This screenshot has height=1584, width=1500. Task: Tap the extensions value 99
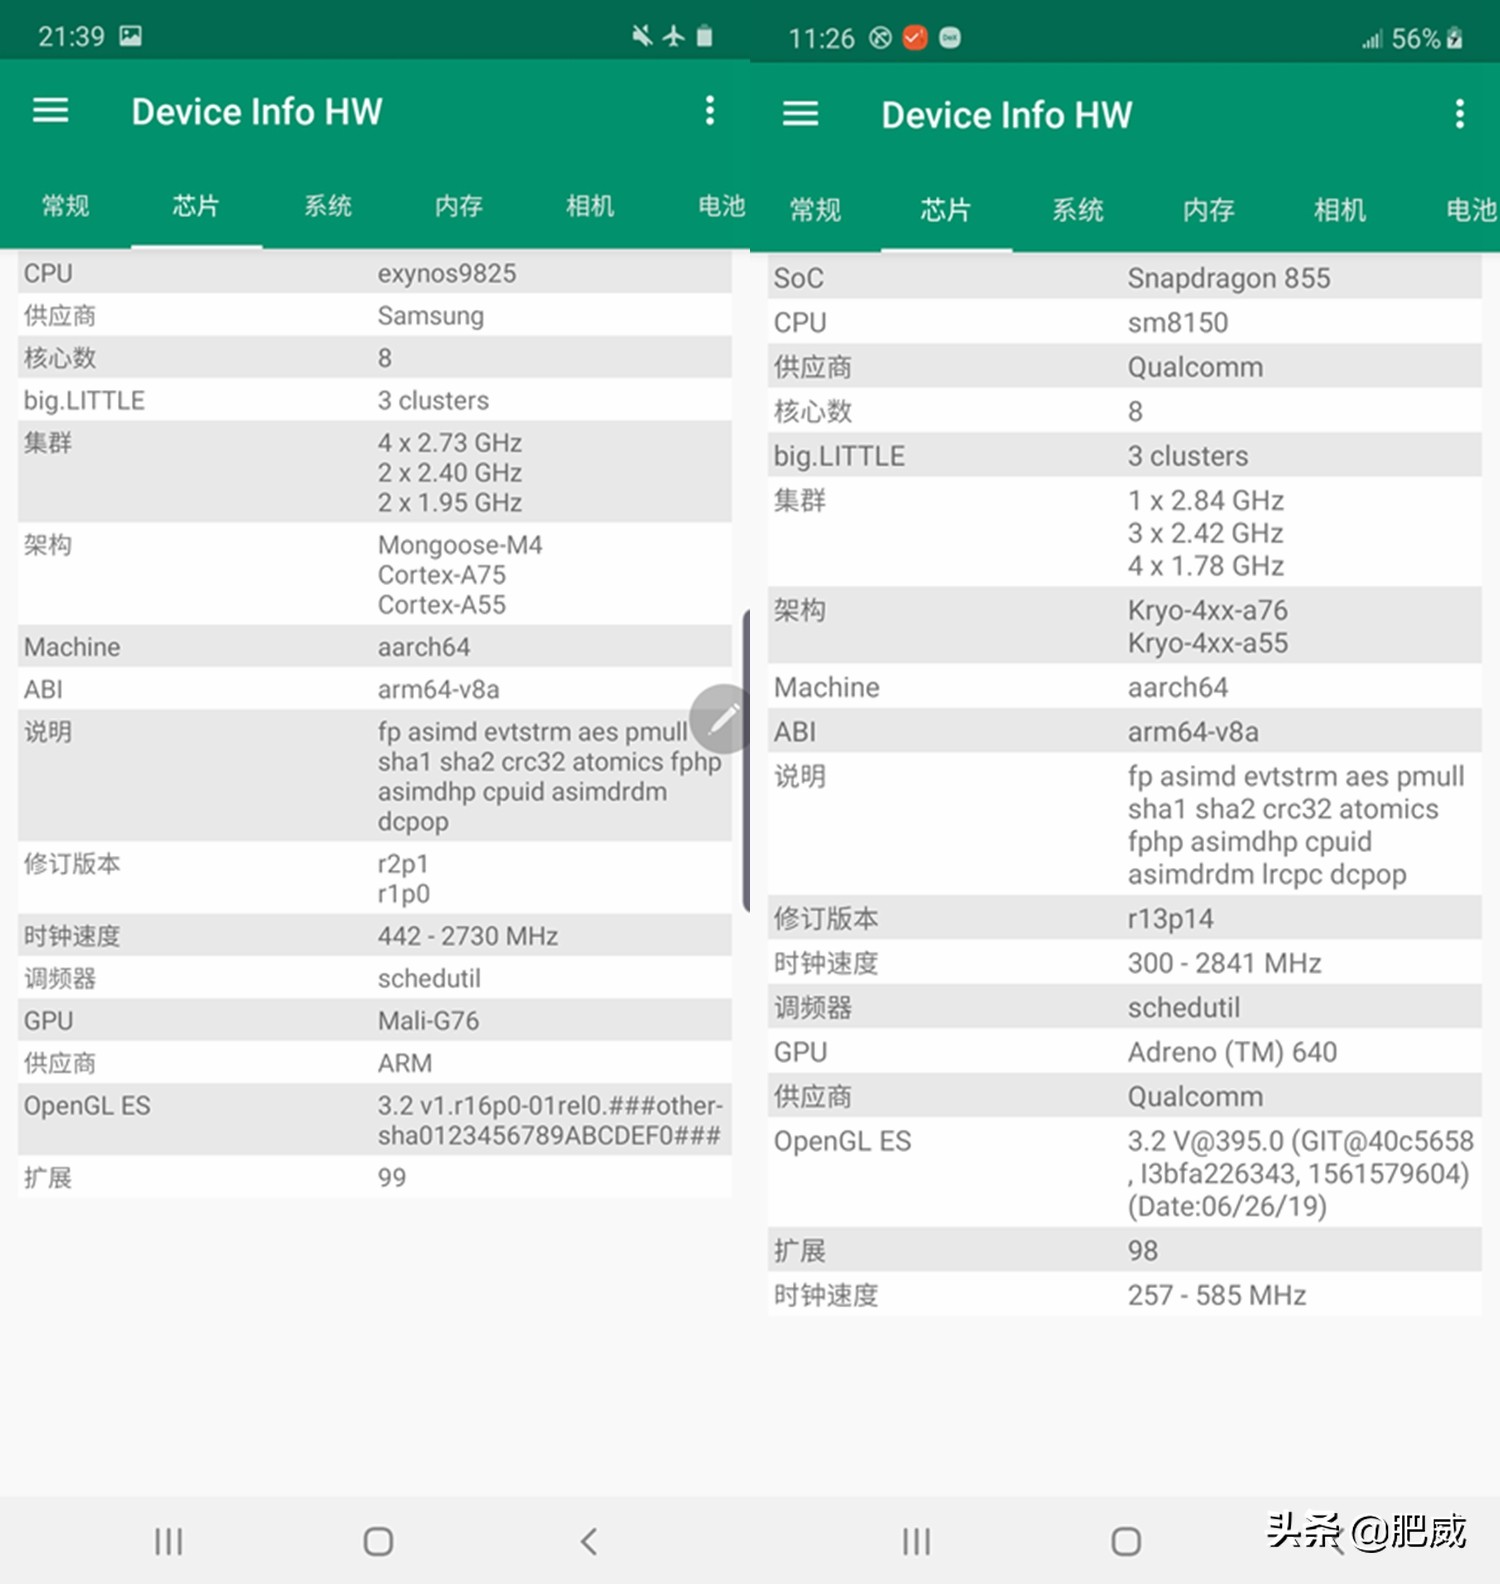(392, 1178)
